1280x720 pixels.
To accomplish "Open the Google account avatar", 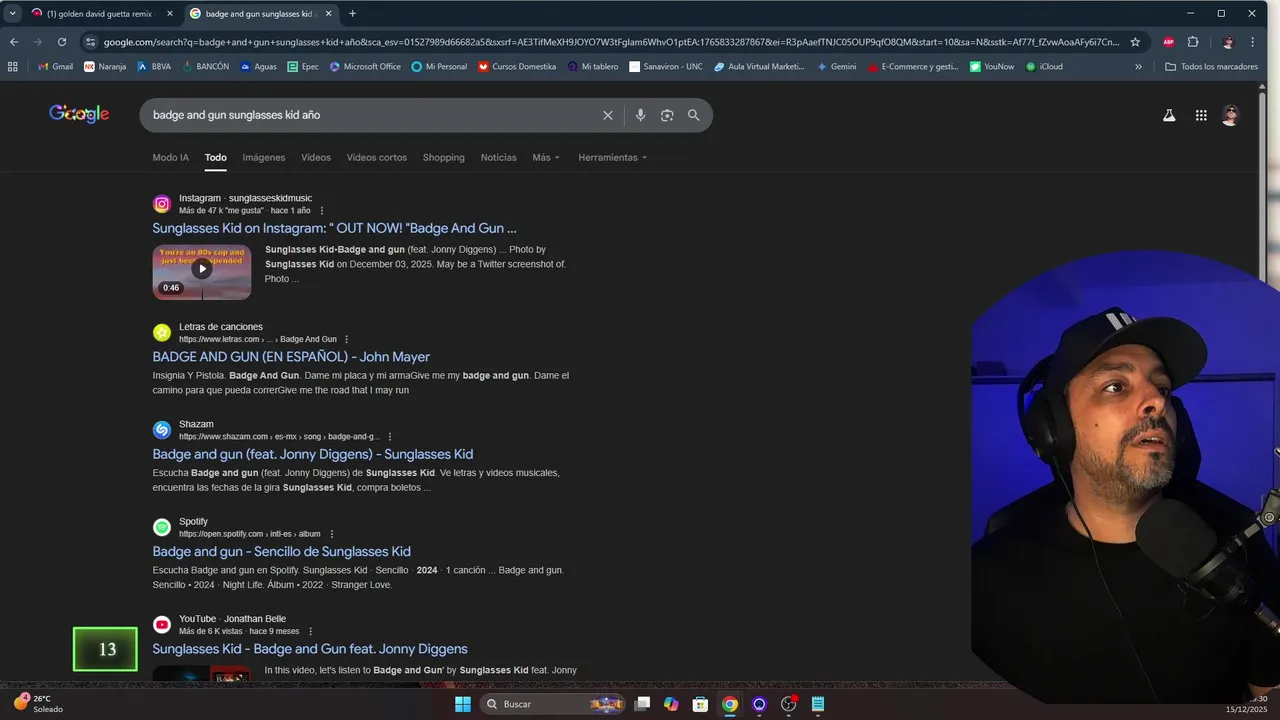I will coord(1231,115).
